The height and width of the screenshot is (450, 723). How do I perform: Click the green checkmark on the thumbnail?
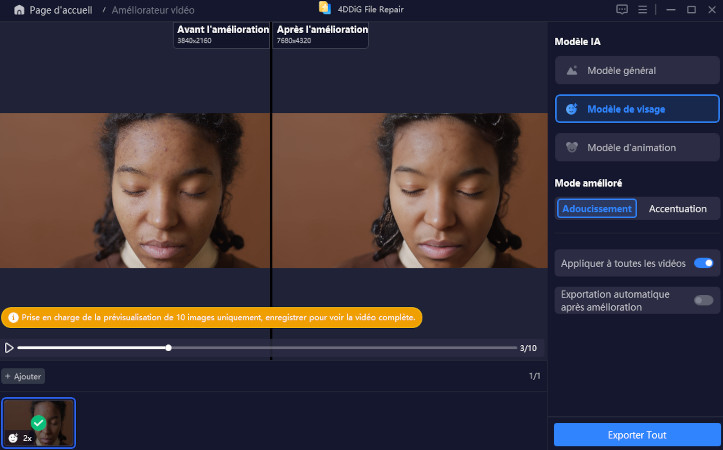coord(38,423)
